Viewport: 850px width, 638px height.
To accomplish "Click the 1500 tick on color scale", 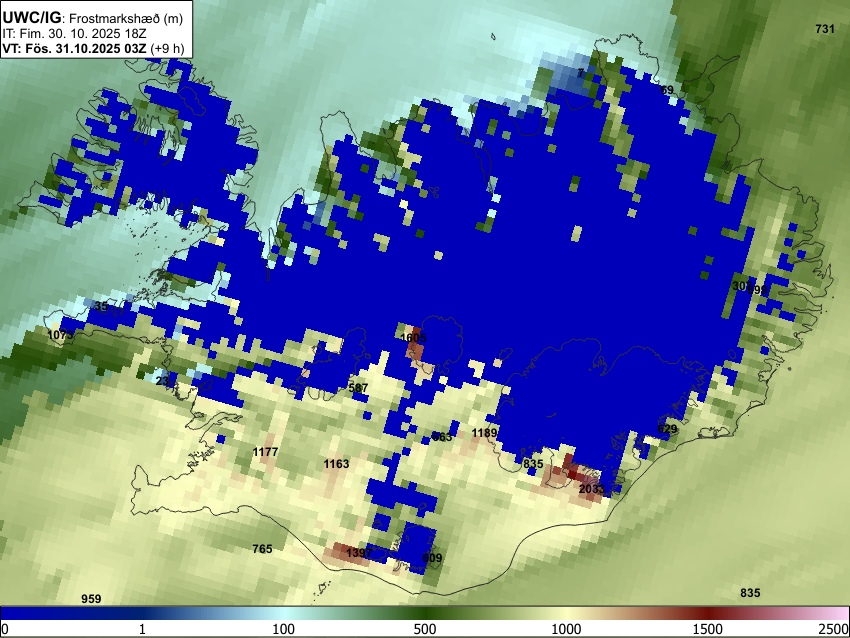I will [x=708, y=629].
